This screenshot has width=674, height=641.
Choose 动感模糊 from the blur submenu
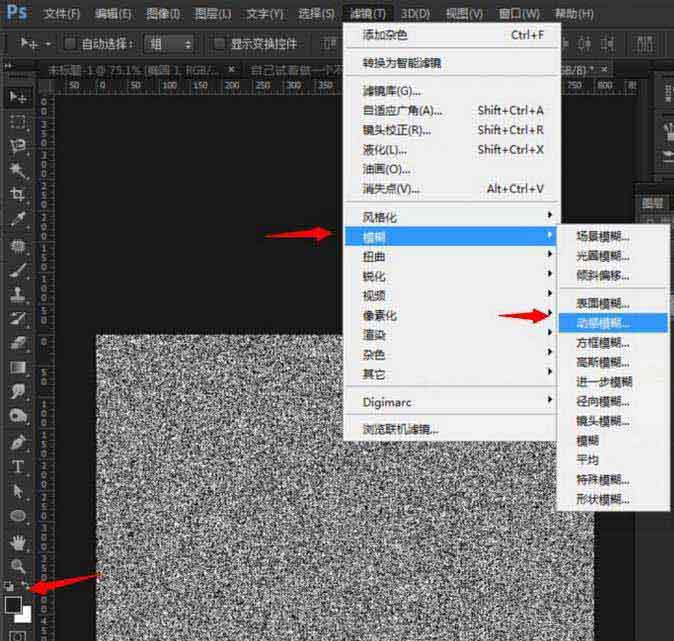[603, 323]
